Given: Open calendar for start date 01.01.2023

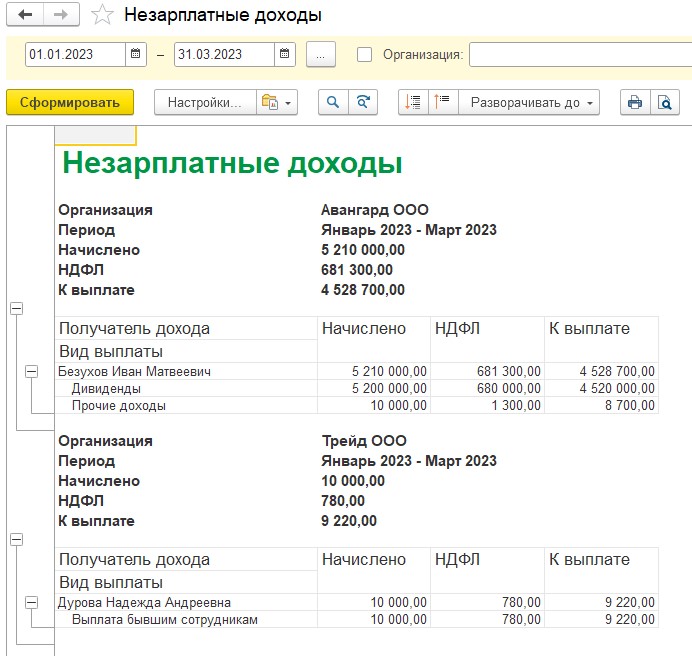Looking at the screenshot, I should pos(135,54).
